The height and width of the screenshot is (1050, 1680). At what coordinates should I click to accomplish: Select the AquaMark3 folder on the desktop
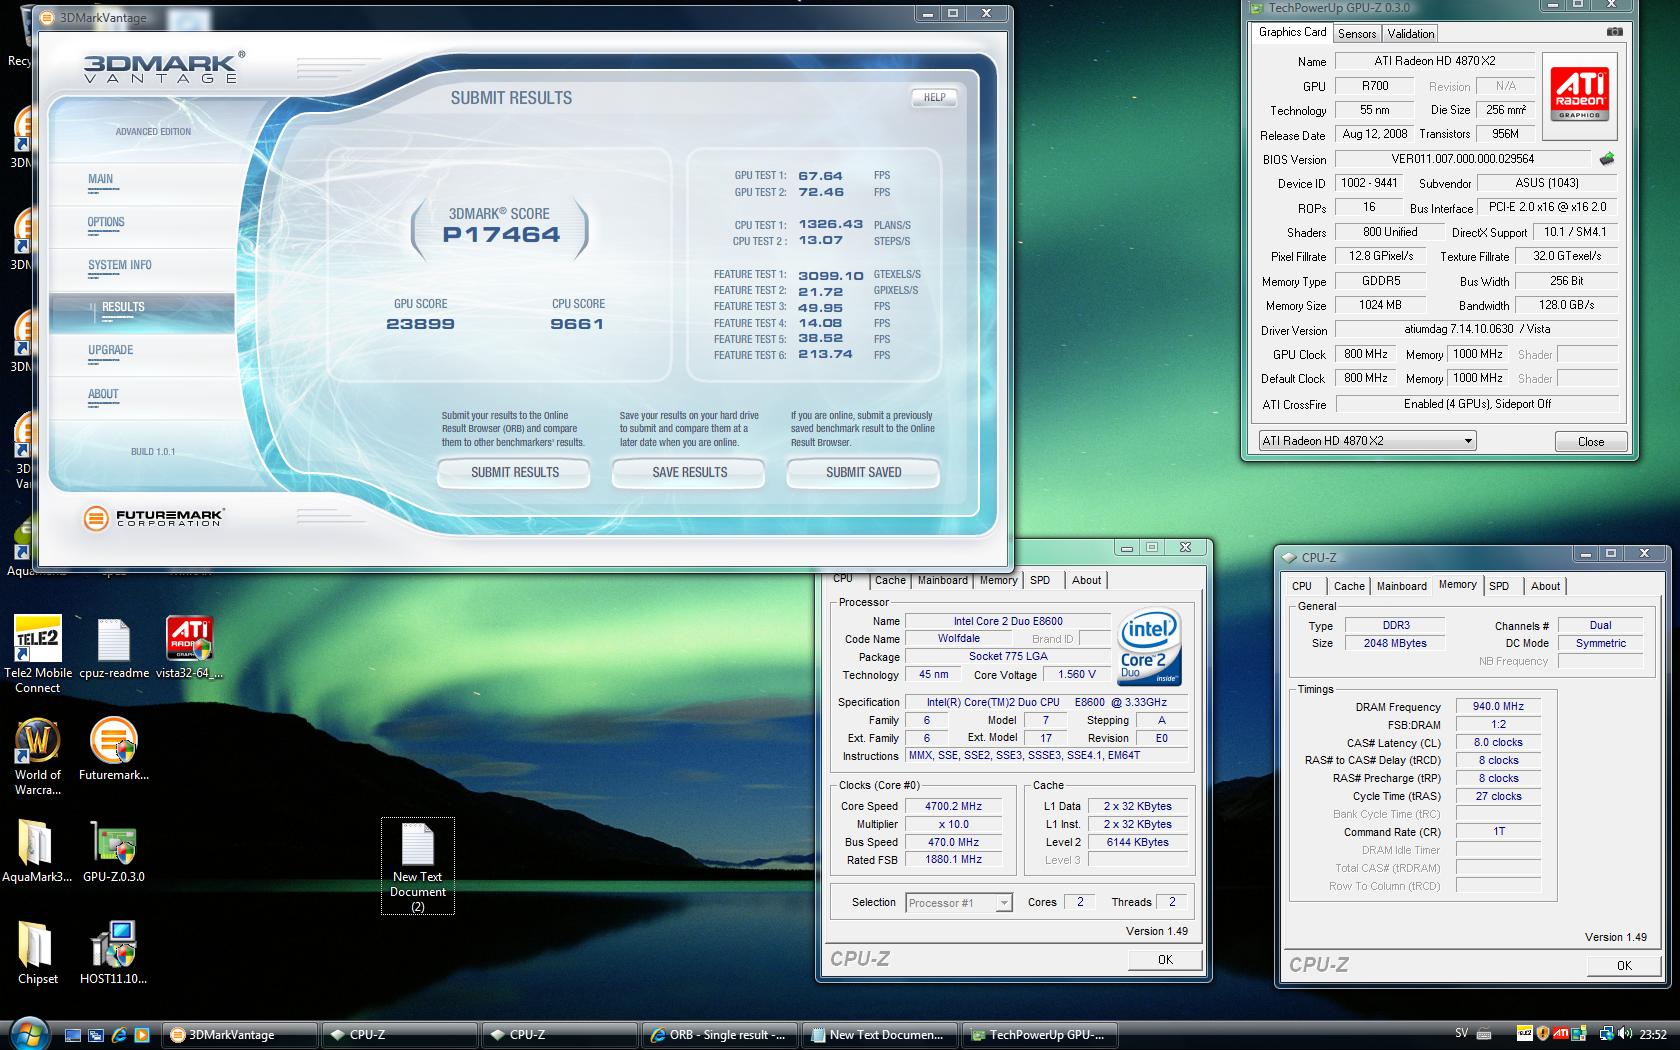click(37, 852)
